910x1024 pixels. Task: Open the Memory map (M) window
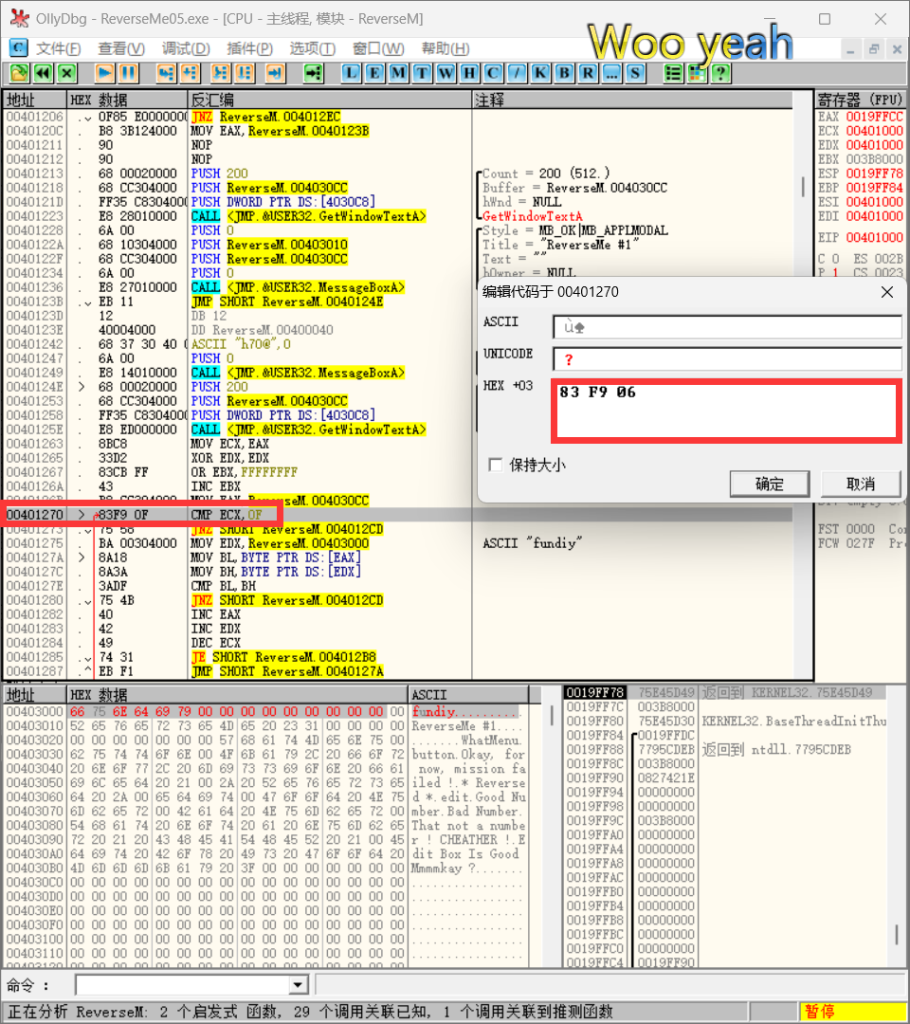pyautogui.click(x=399, y=73)
